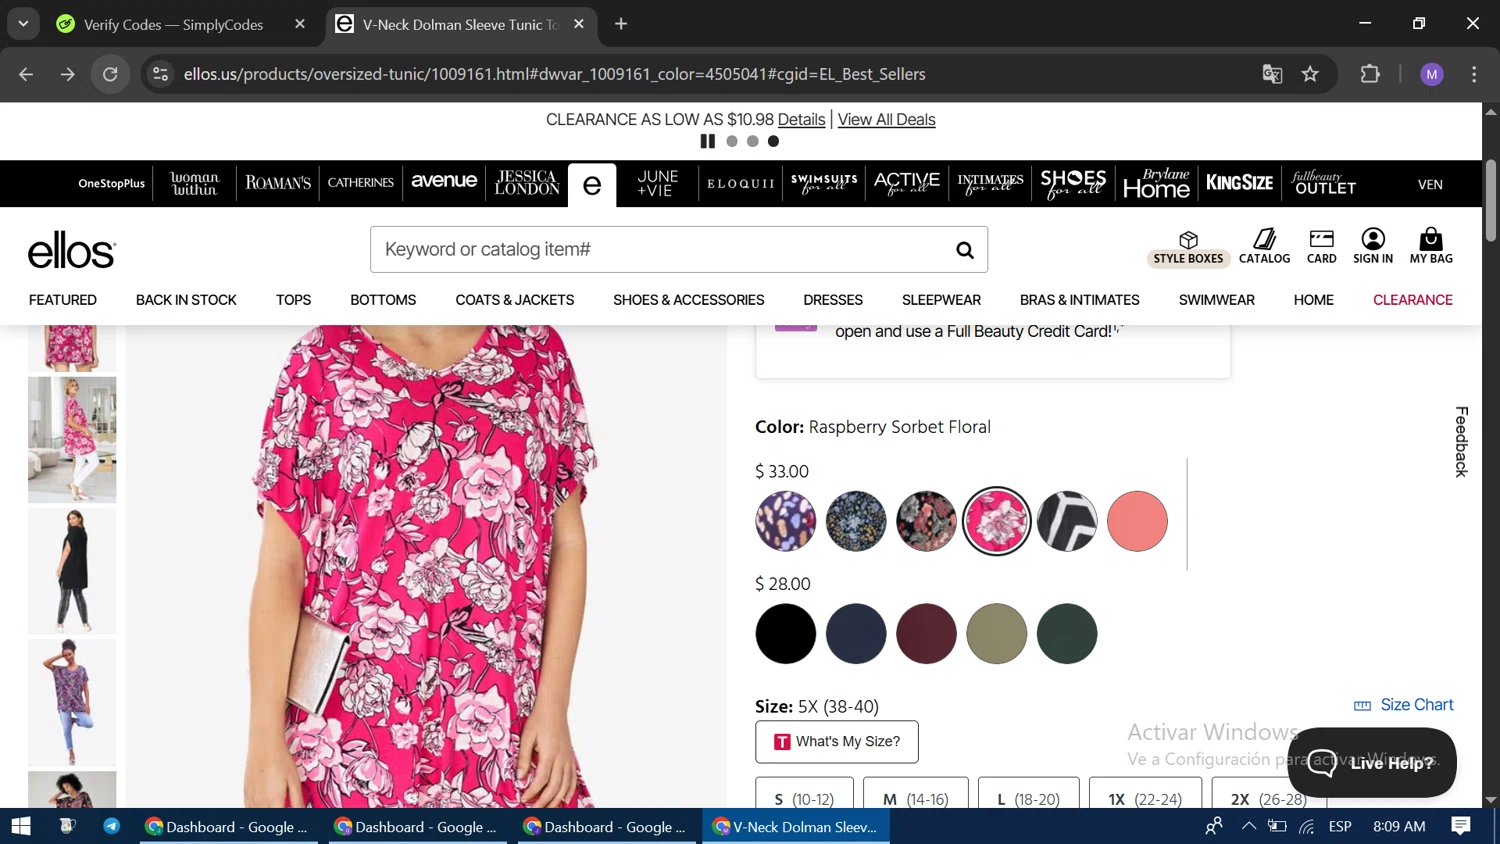This screenshot has width=1500, height=844.
Task: Open Chrome menu three dots
Action: click(x=1474, y=74)
